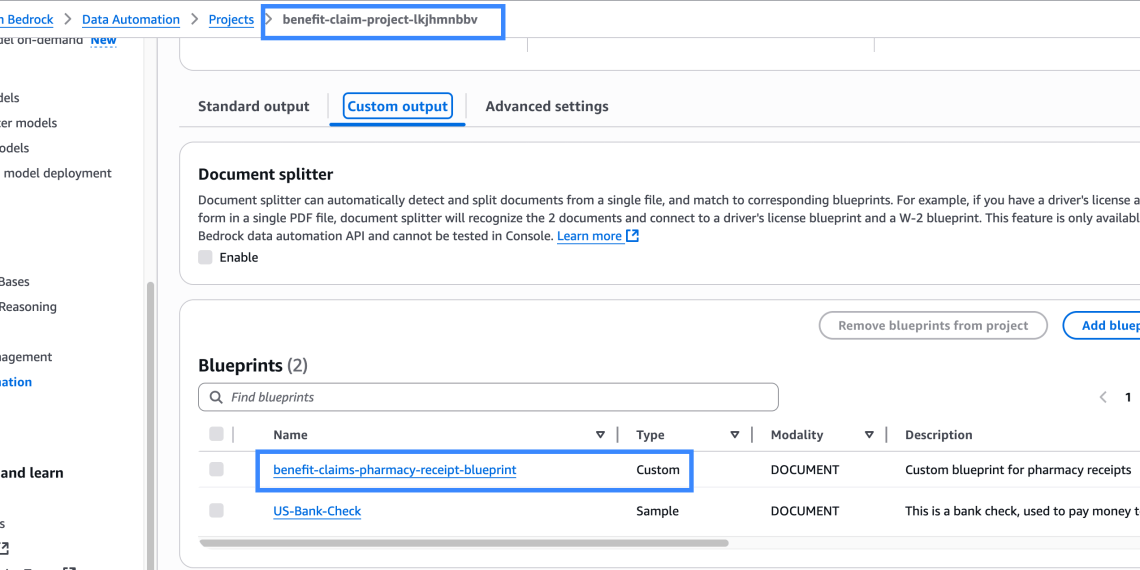The height and width of the screenshot is (570, 1140).
Task: Switch to the Standard output tab
Action: pos(254,106)
